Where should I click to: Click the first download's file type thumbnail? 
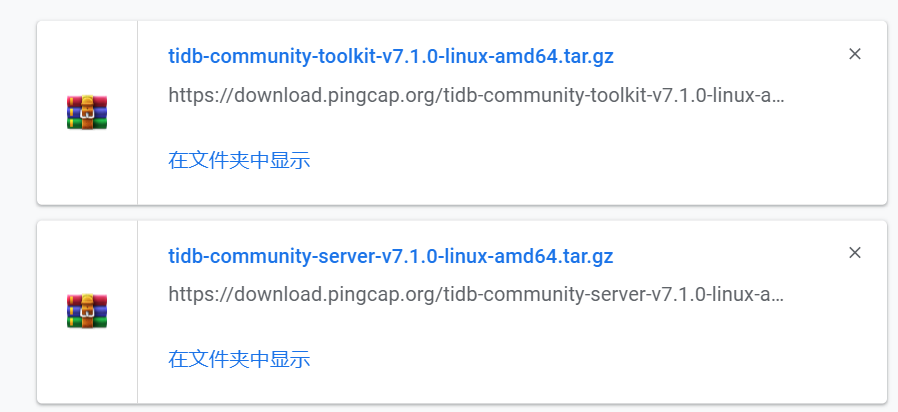click(87, 112)
